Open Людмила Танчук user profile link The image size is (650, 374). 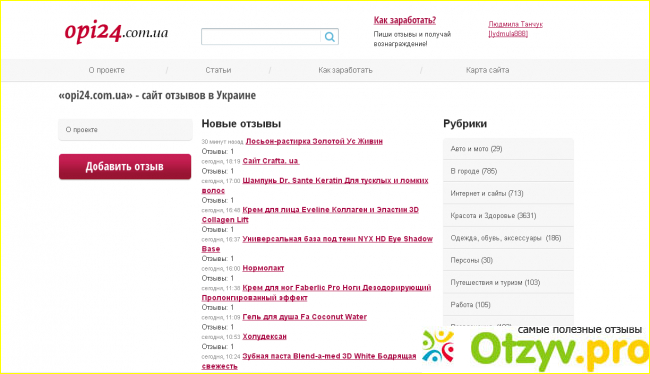[x=515, y=29]
